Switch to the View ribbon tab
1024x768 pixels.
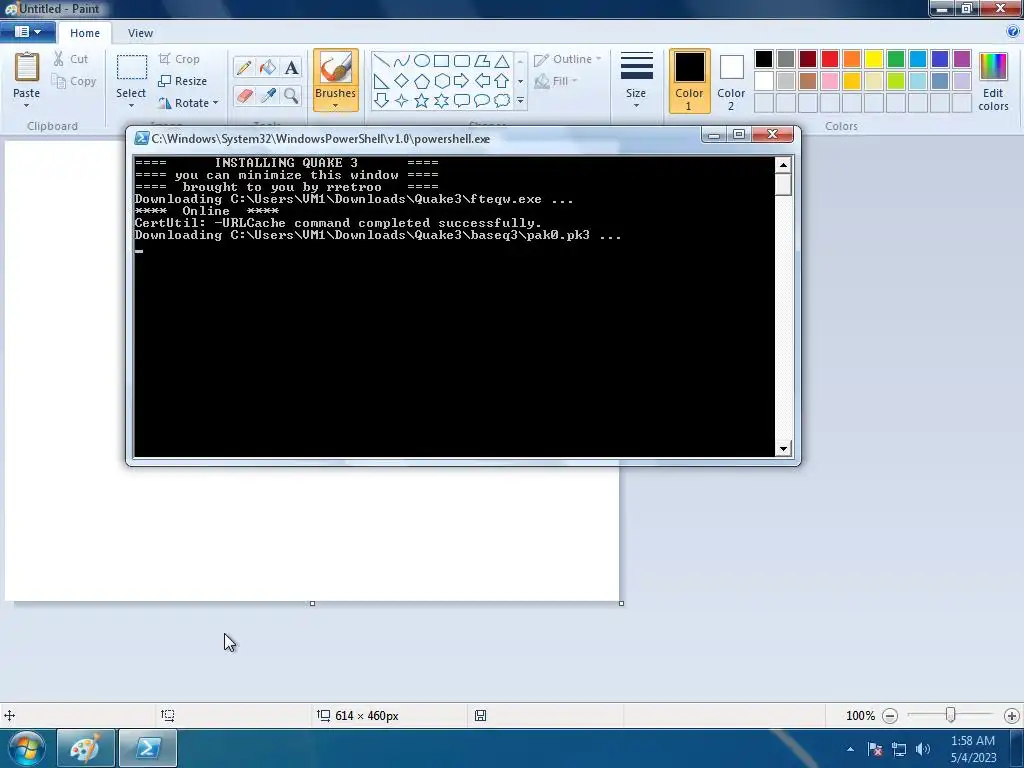140,33
